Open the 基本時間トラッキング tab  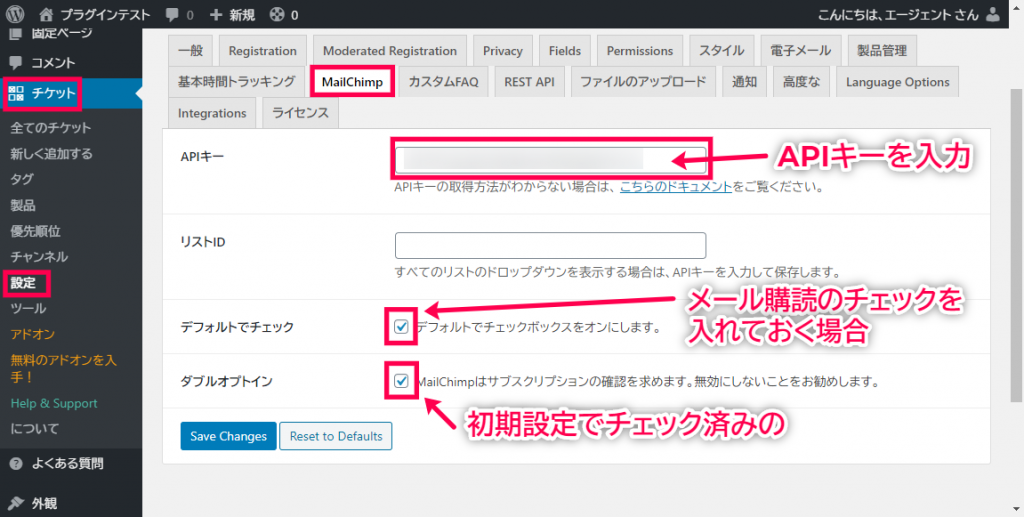click(236, 82)
